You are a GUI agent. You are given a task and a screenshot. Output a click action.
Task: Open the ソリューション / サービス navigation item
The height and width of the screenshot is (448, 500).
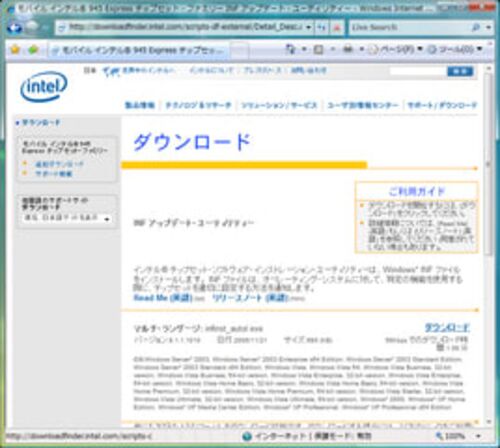(x=279, y=106)
